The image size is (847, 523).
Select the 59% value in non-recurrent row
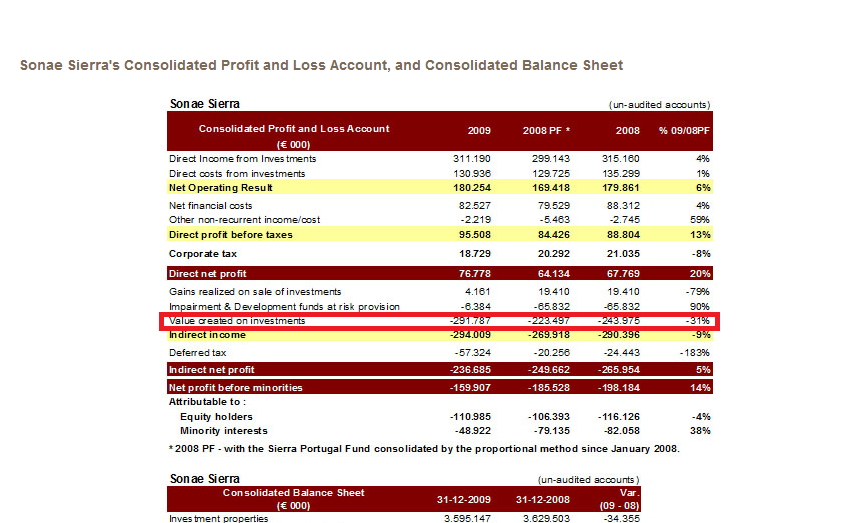point(700,220)
